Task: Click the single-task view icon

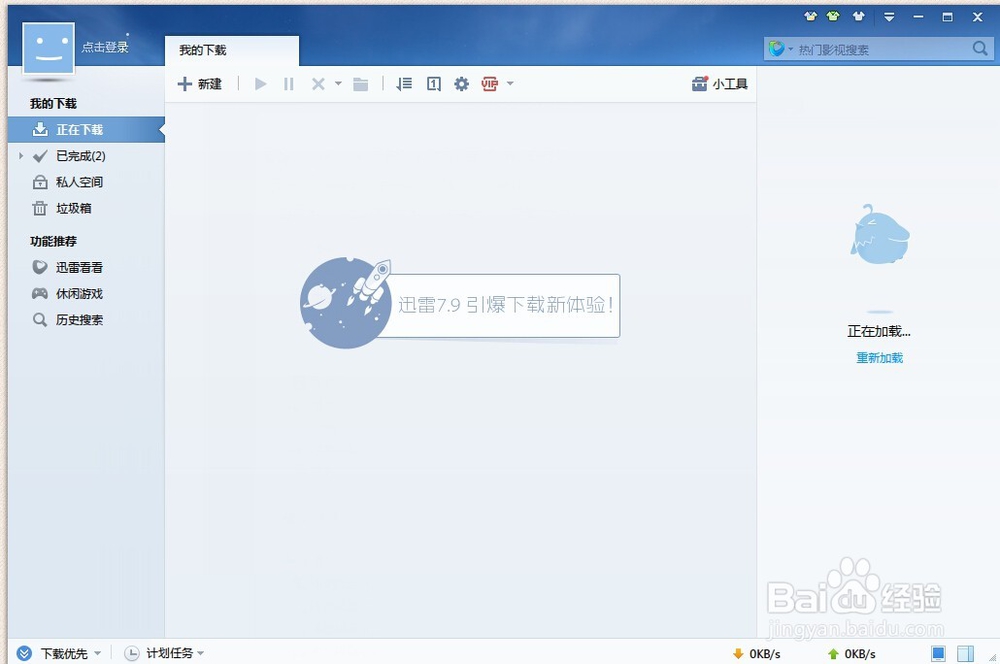Action: tap(434, 84)
